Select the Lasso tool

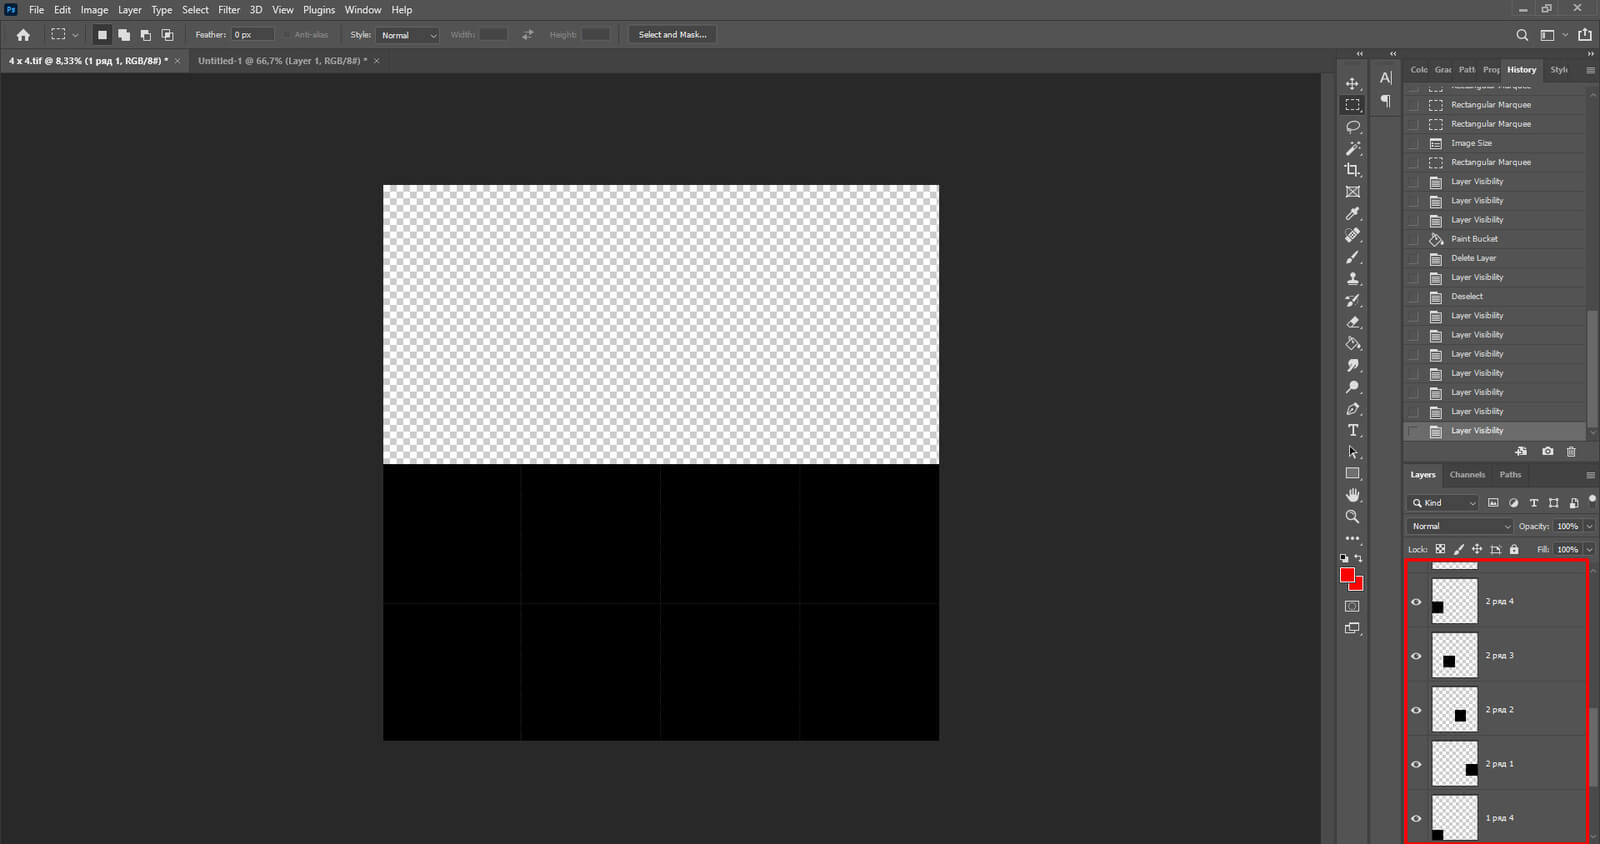pyautogui.click(x=1352, y=127)
